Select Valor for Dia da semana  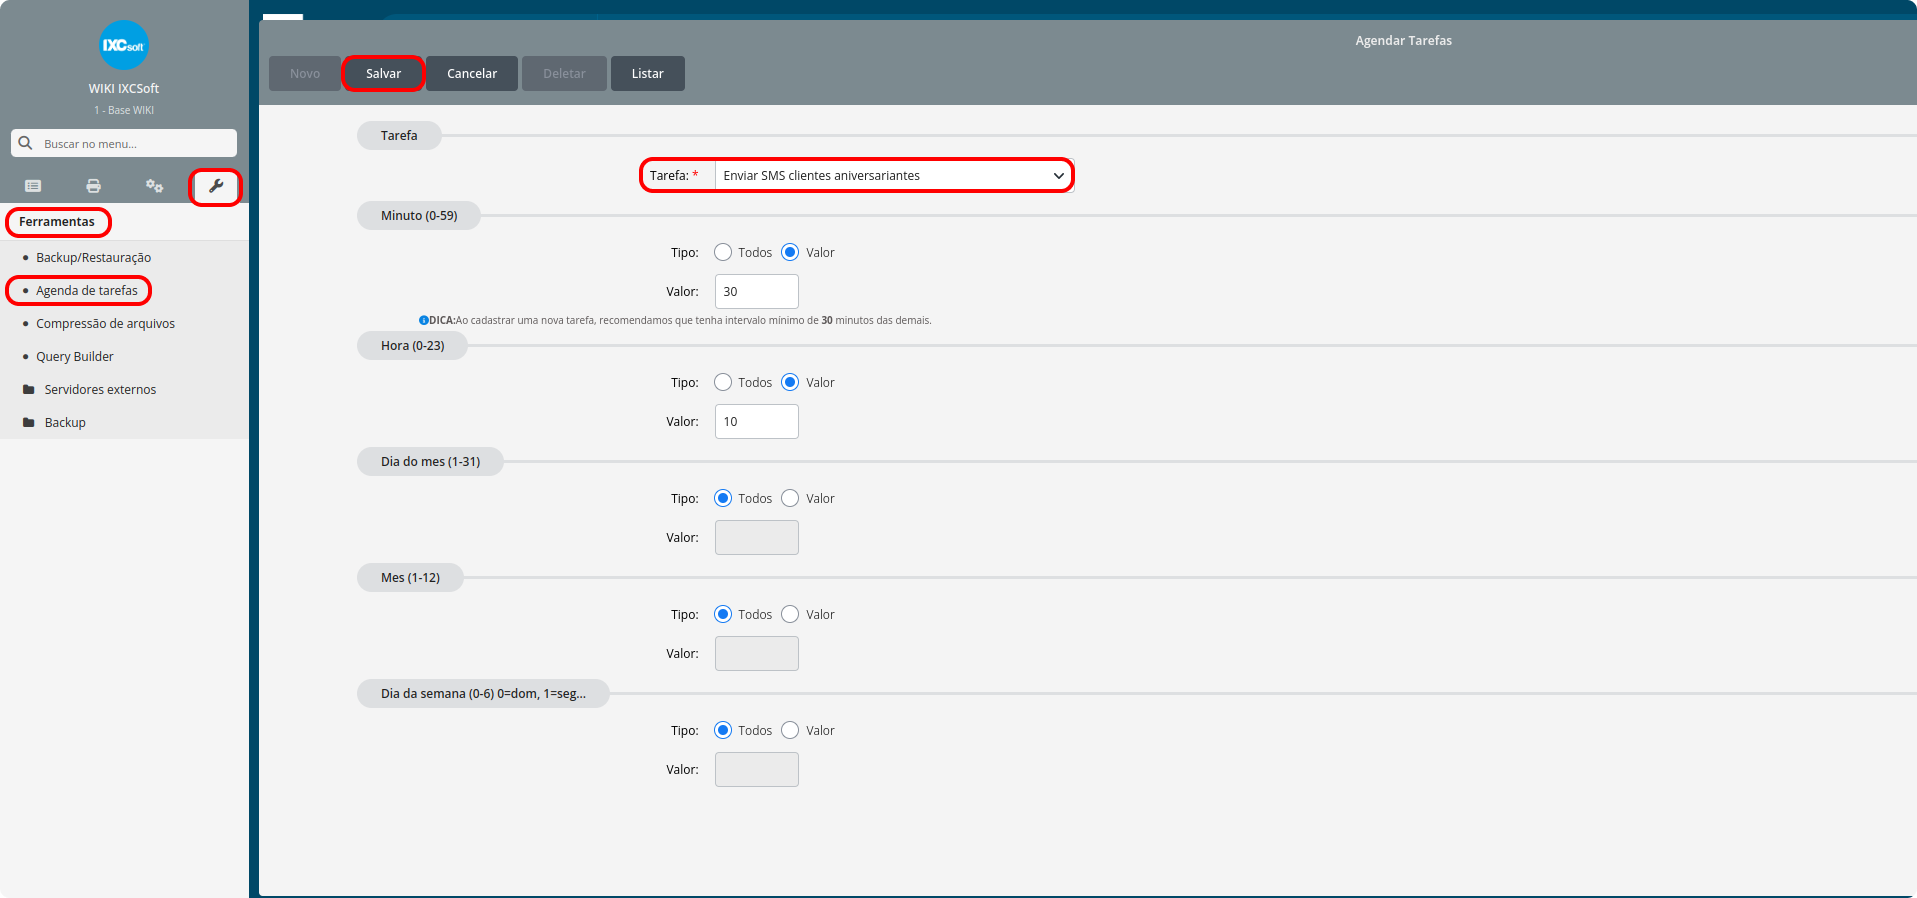[x=790, y=730]
